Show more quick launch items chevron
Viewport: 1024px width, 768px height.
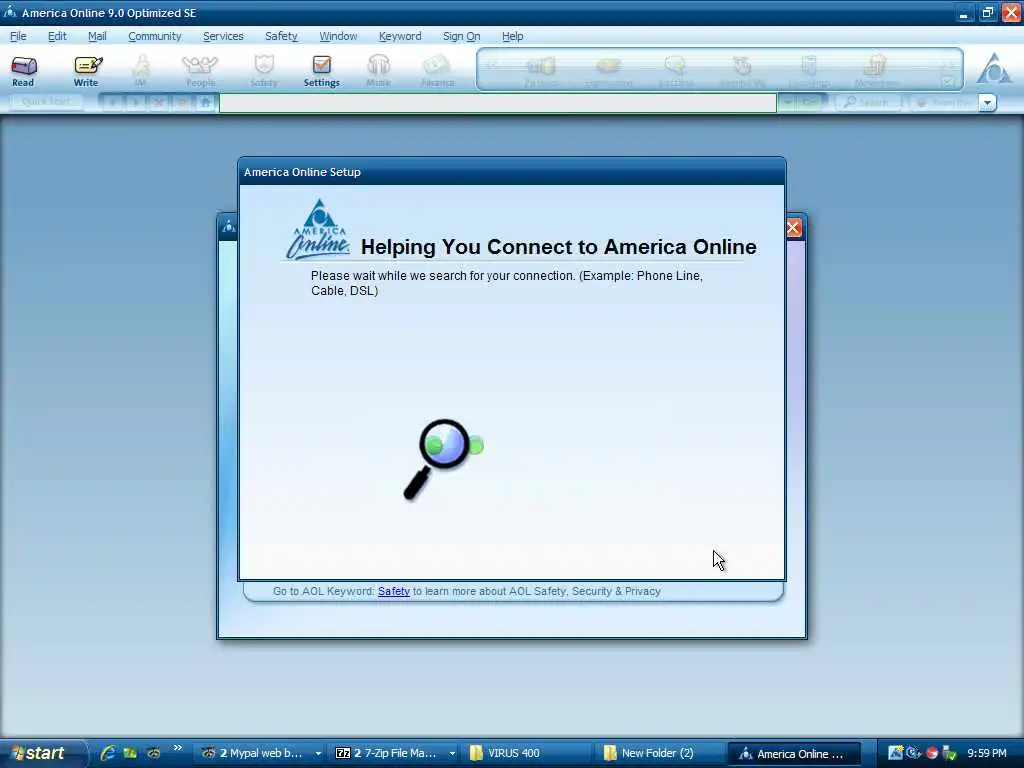click(x=177, y=748)
